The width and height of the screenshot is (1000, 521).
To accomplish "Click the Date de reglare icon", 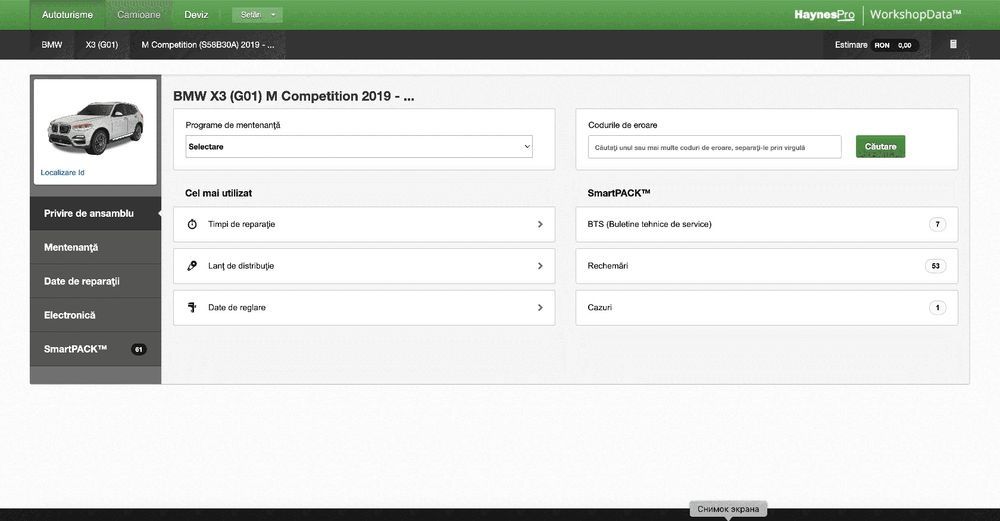I will tap(192, 307).
